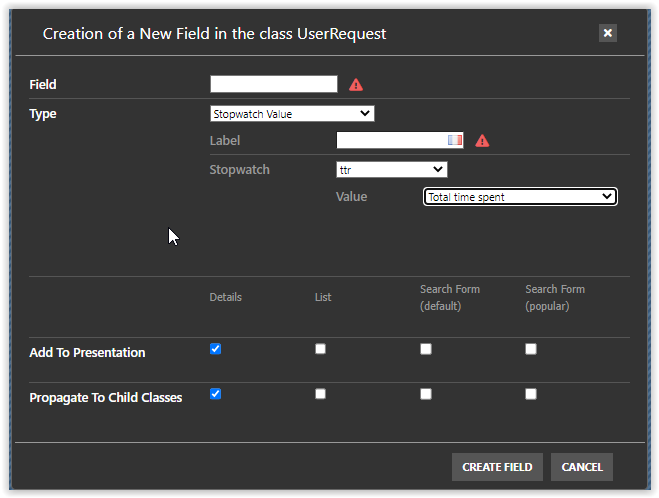The height and width of the screenshot is (498, 659).
Task: Click the warning icon beside Field input
Action: 356,85
